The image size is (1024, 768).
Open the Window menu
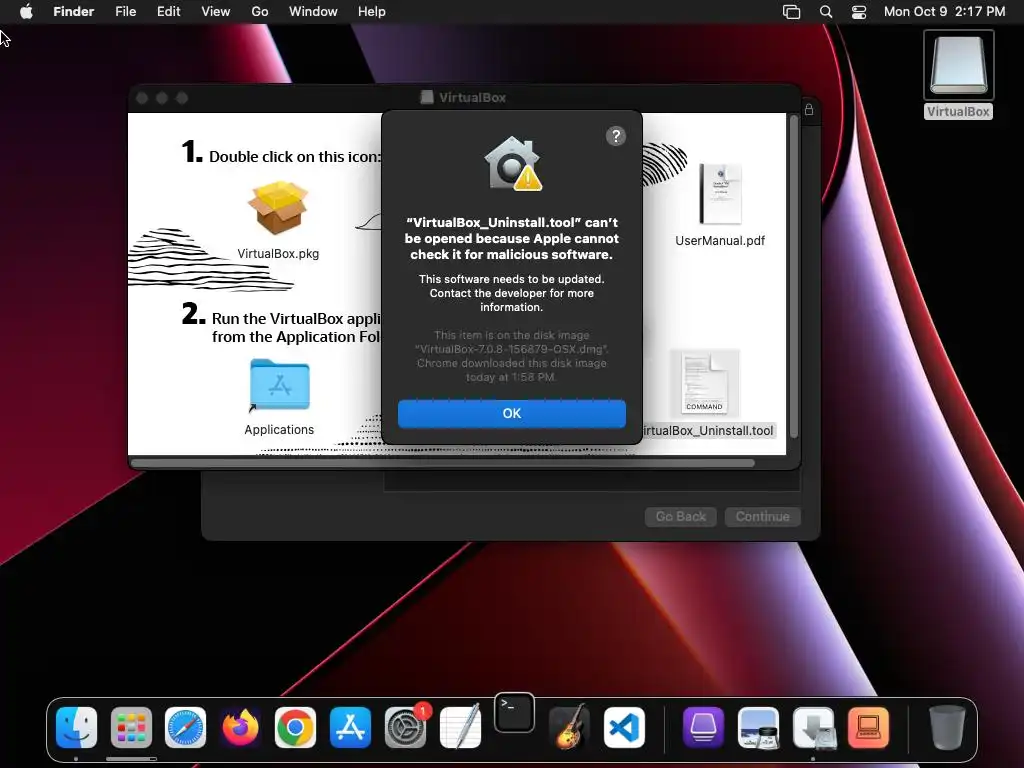tap(313, 12)
